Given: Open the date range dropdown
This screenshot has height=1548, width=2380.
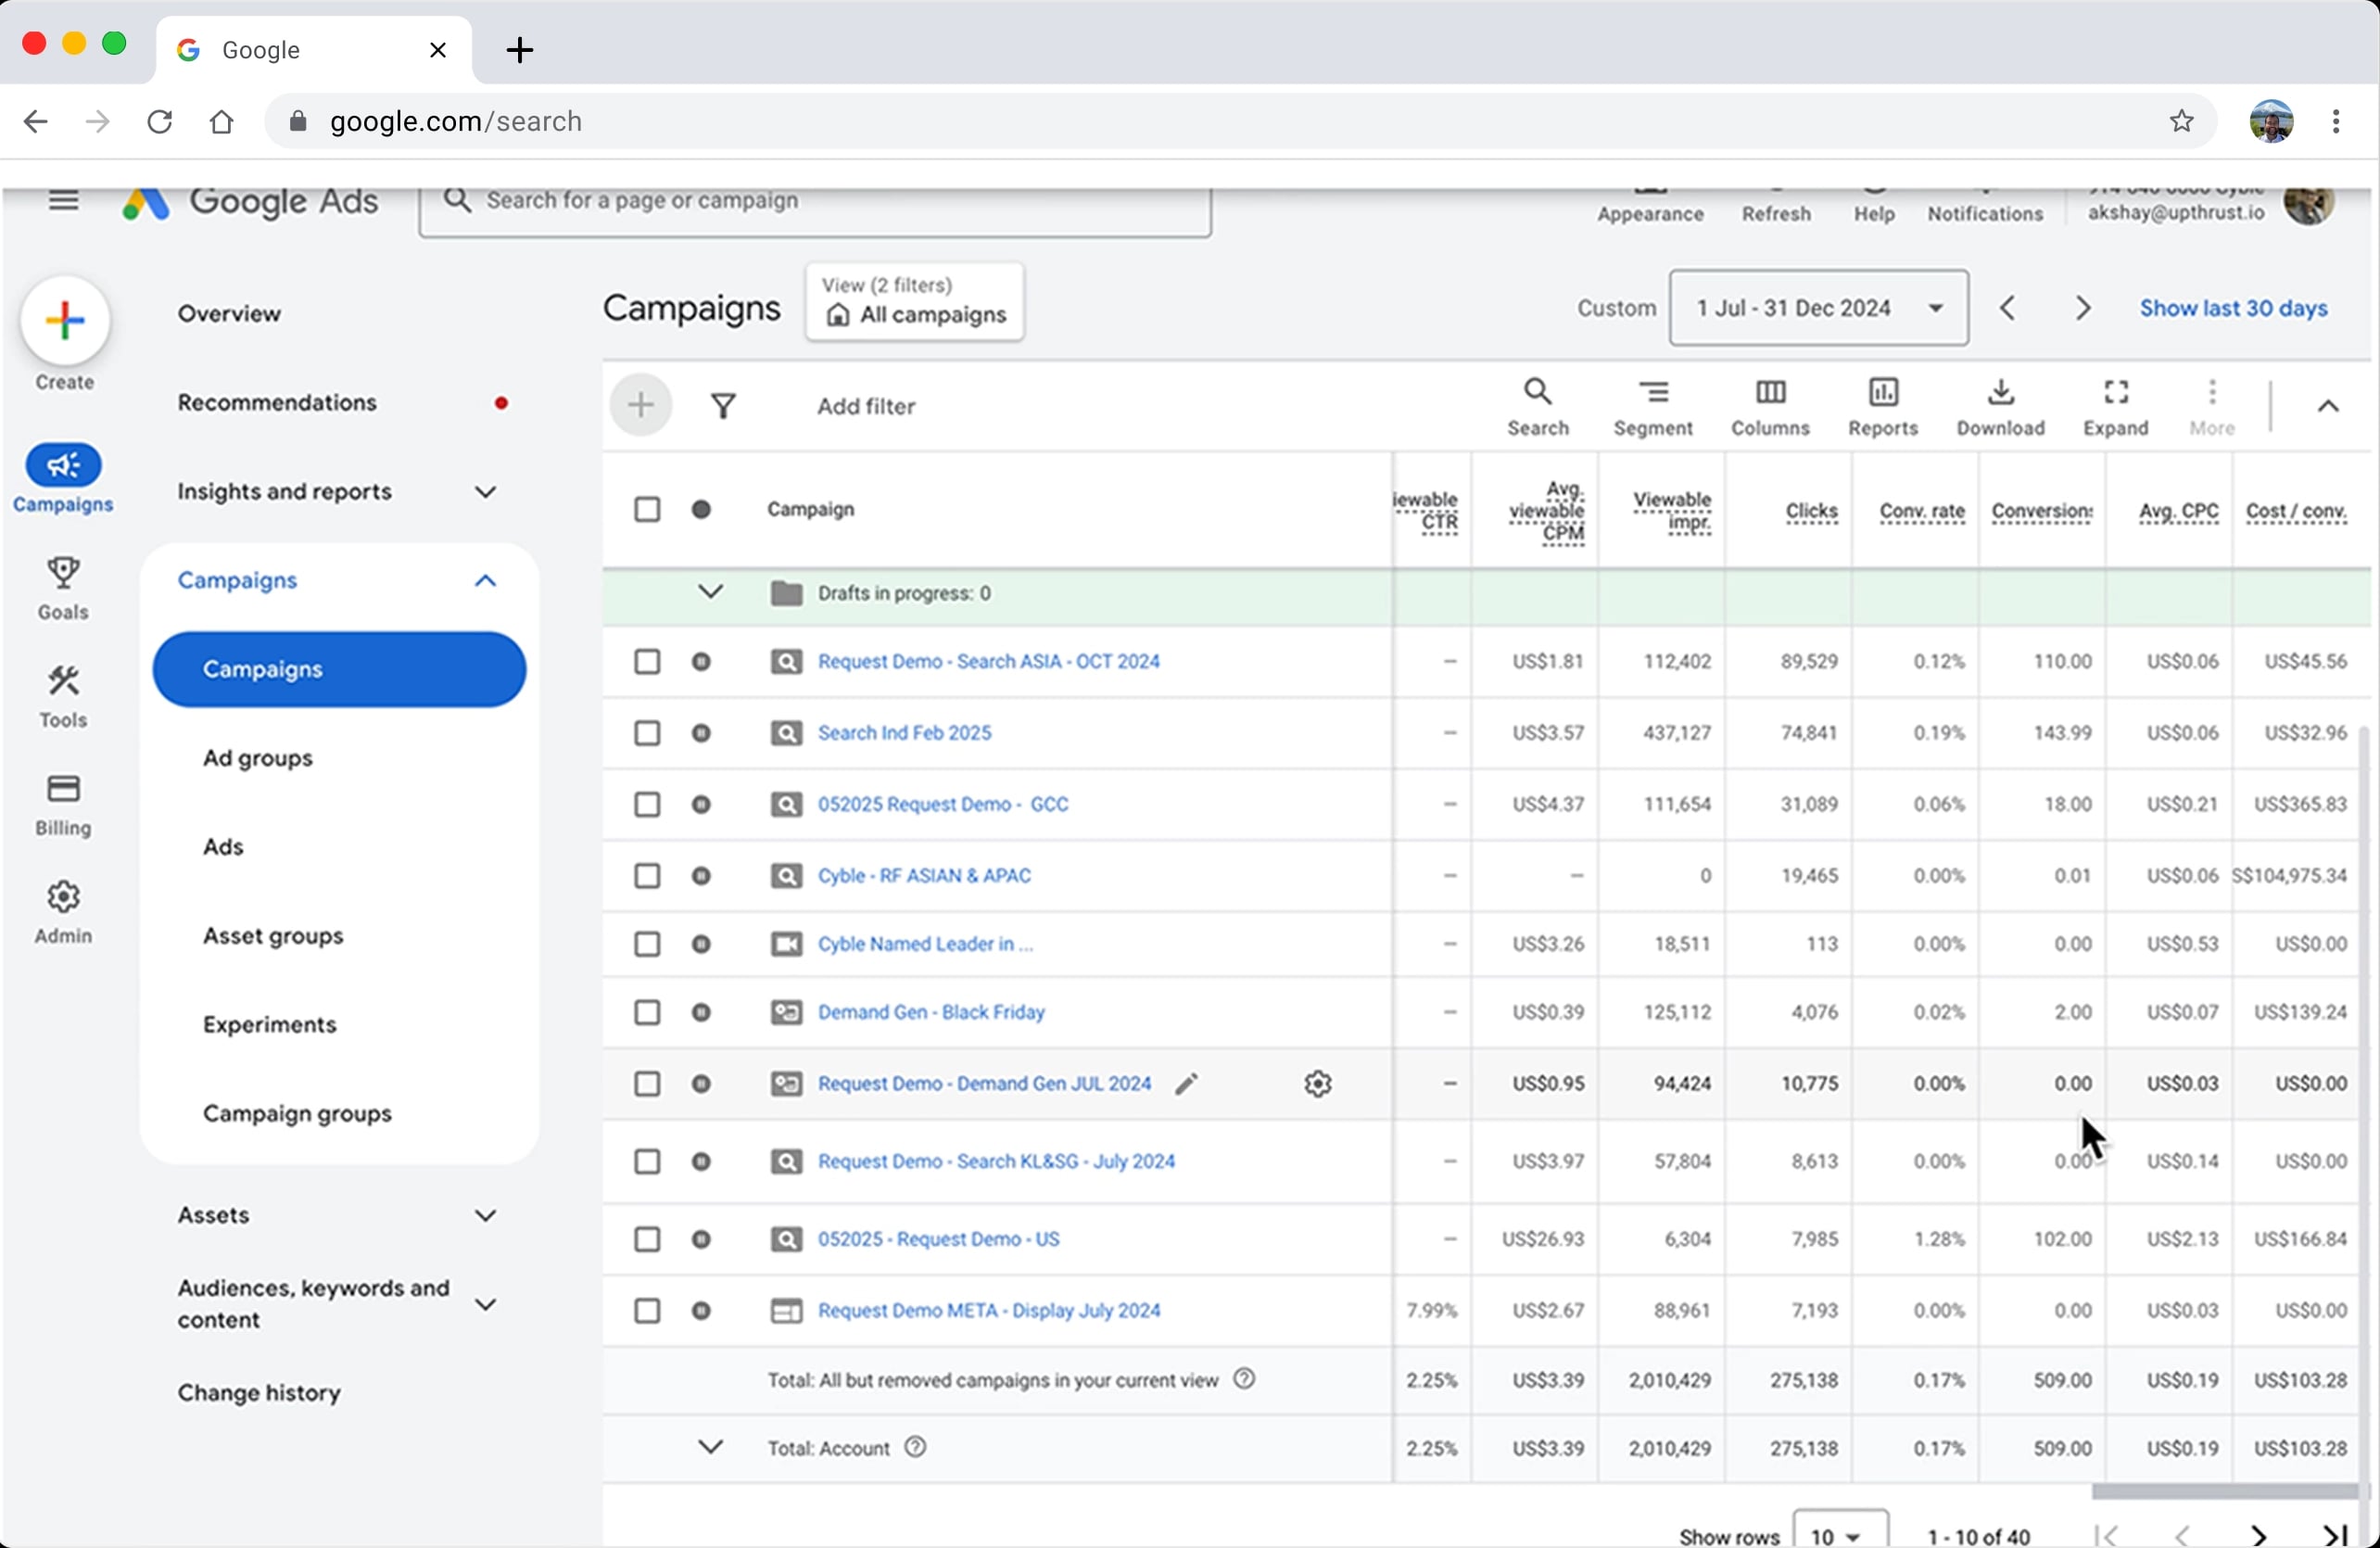Looking at the screenshot, I should tap(1818, 308).
